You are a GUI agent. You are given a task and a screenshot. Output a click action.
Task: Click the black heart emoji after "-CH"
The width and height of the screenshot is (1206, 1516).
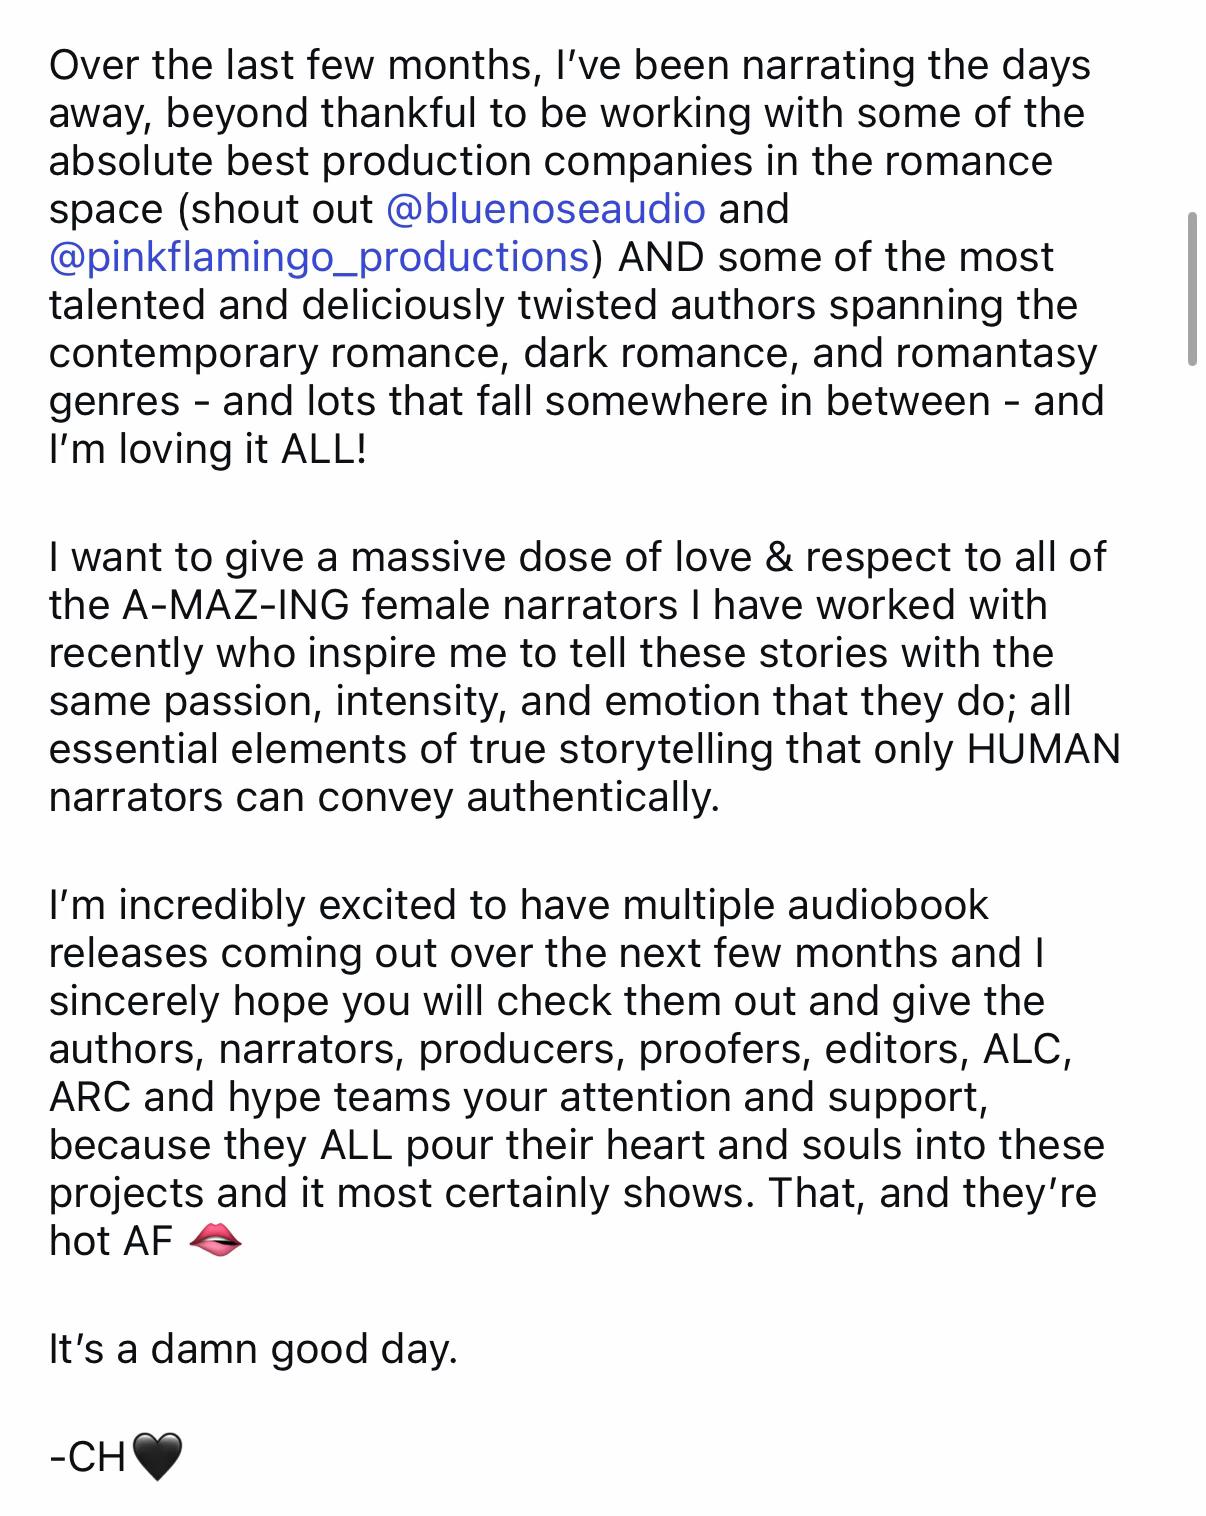point(157,1458)
